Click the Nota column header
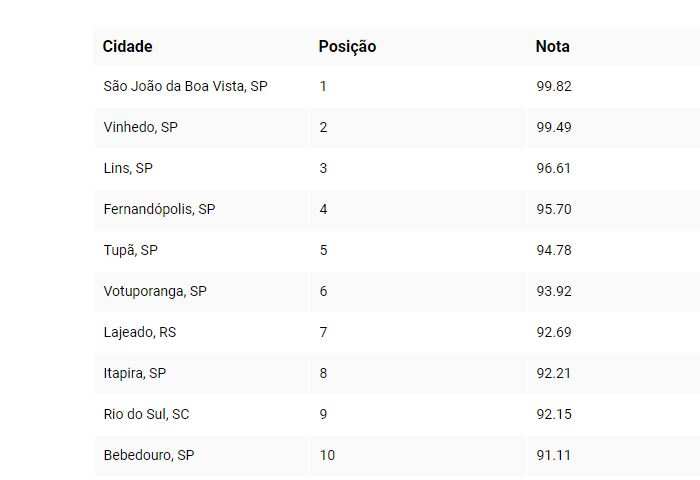The image size is (700, 480). pos(552,46)
